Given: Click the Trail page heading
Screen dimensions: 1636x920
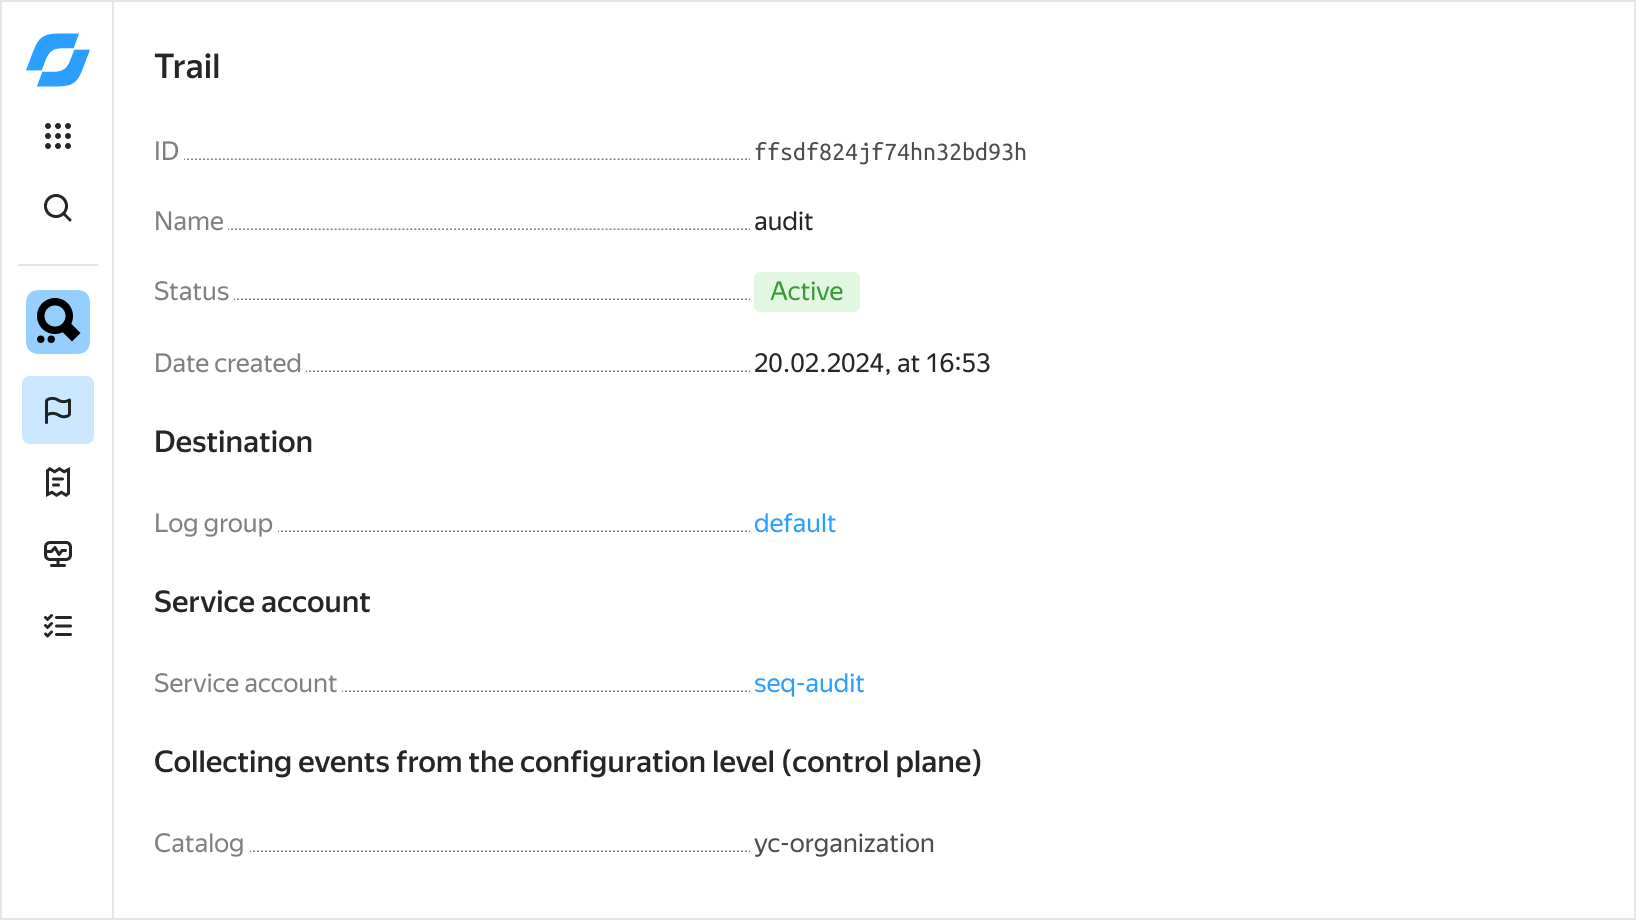Looking at the screenshot, I should pyautogui.click(x=187, y=67).
